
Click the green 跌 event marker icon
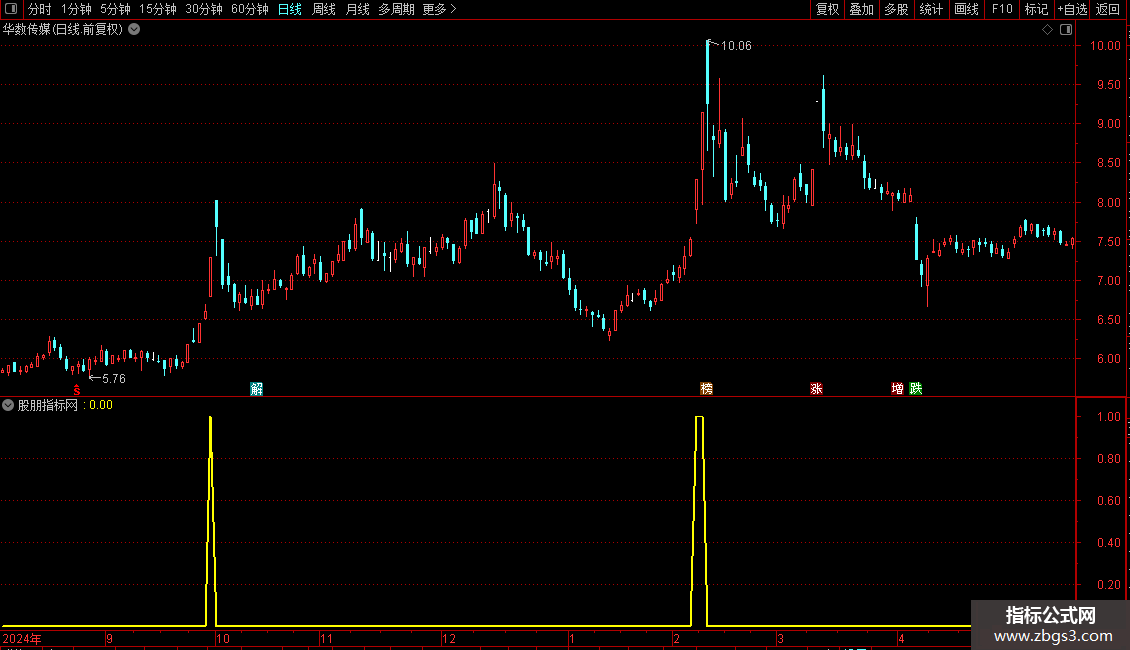click(916, 389)
